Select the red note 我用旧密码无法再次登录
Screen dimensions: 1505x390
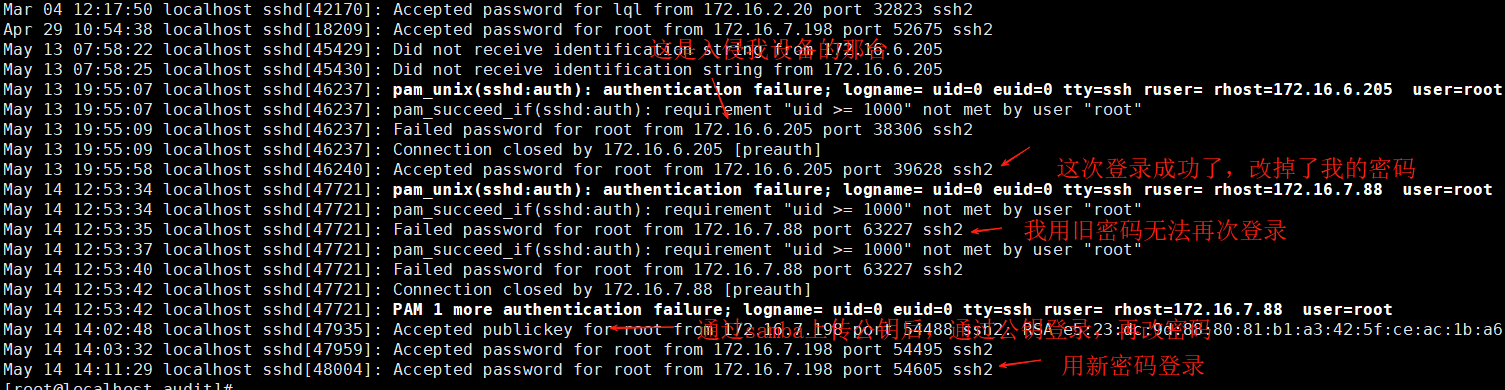coord(1155,230)
